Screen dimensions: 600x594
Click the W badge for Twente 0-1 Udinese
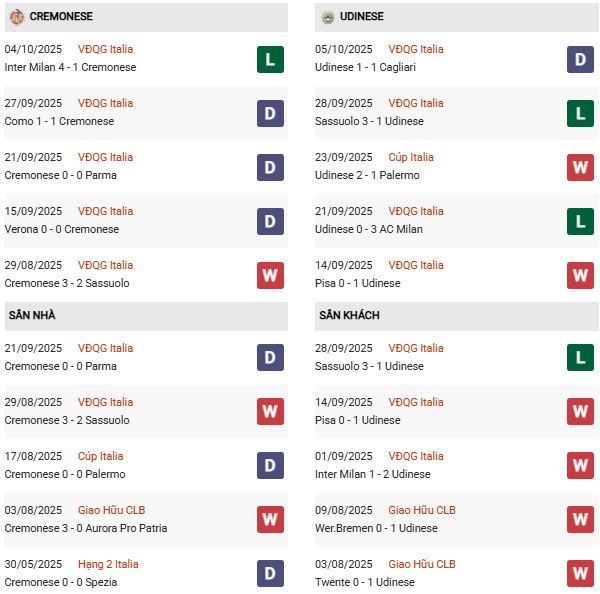point(581,574)
